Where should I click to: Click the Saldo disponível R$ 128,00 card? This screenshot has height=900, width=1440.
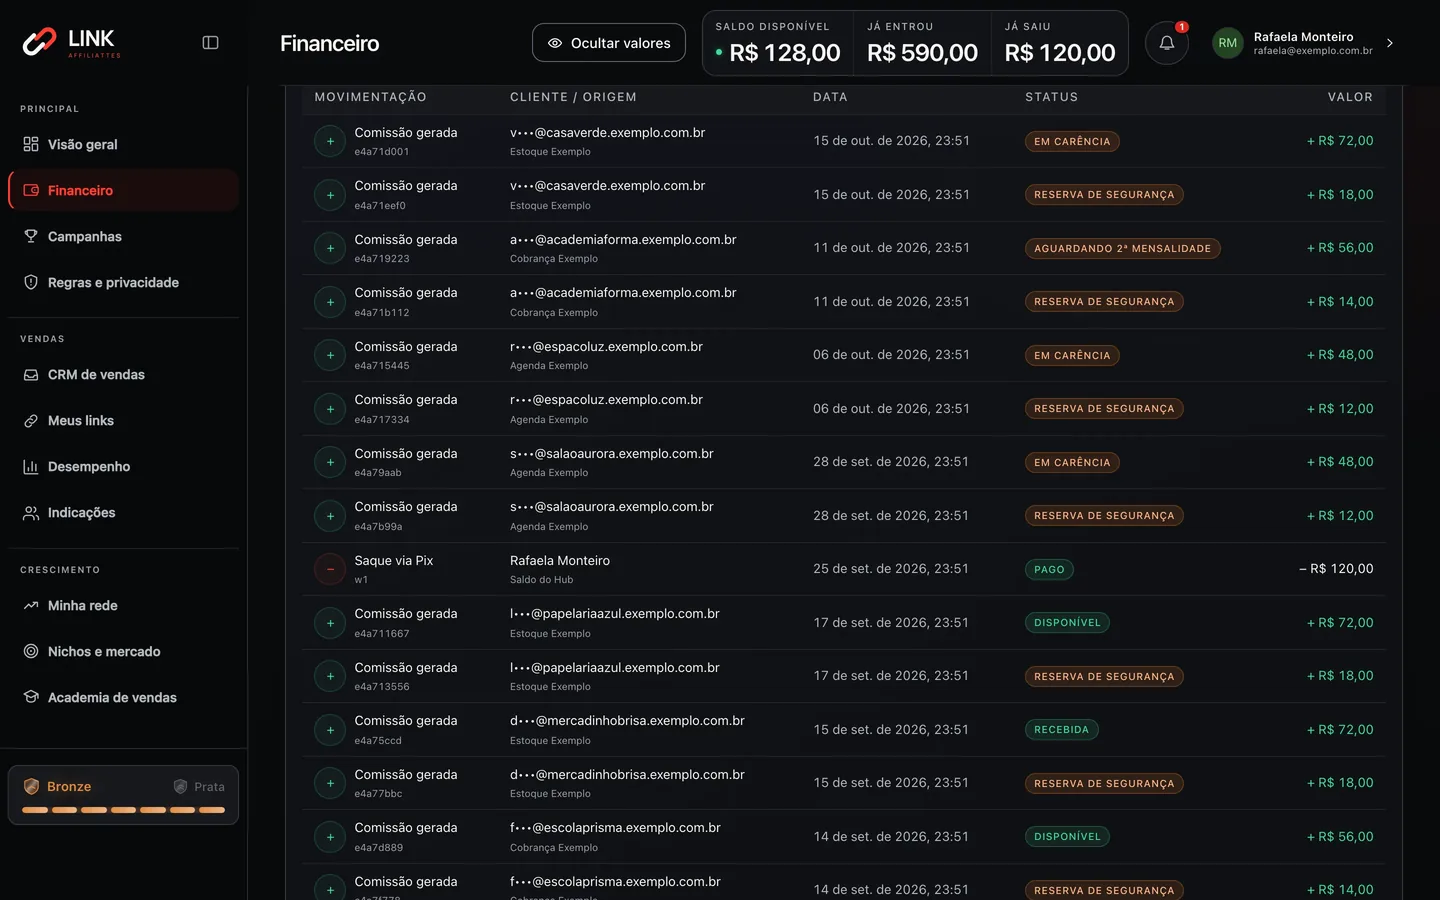[778, 43]
